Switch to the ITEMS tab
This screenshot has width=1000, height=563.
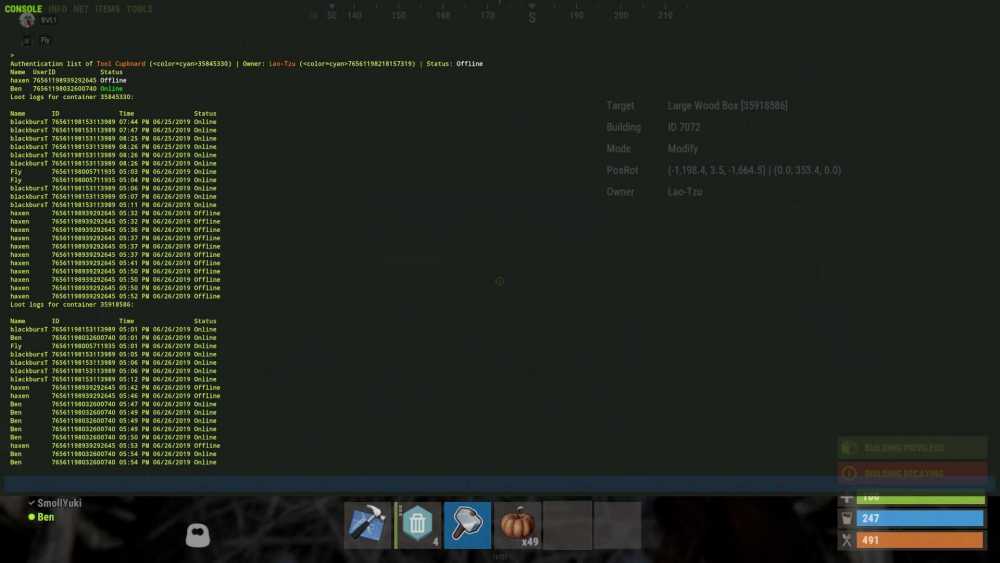pyautogui.click(x=107, y=9)
